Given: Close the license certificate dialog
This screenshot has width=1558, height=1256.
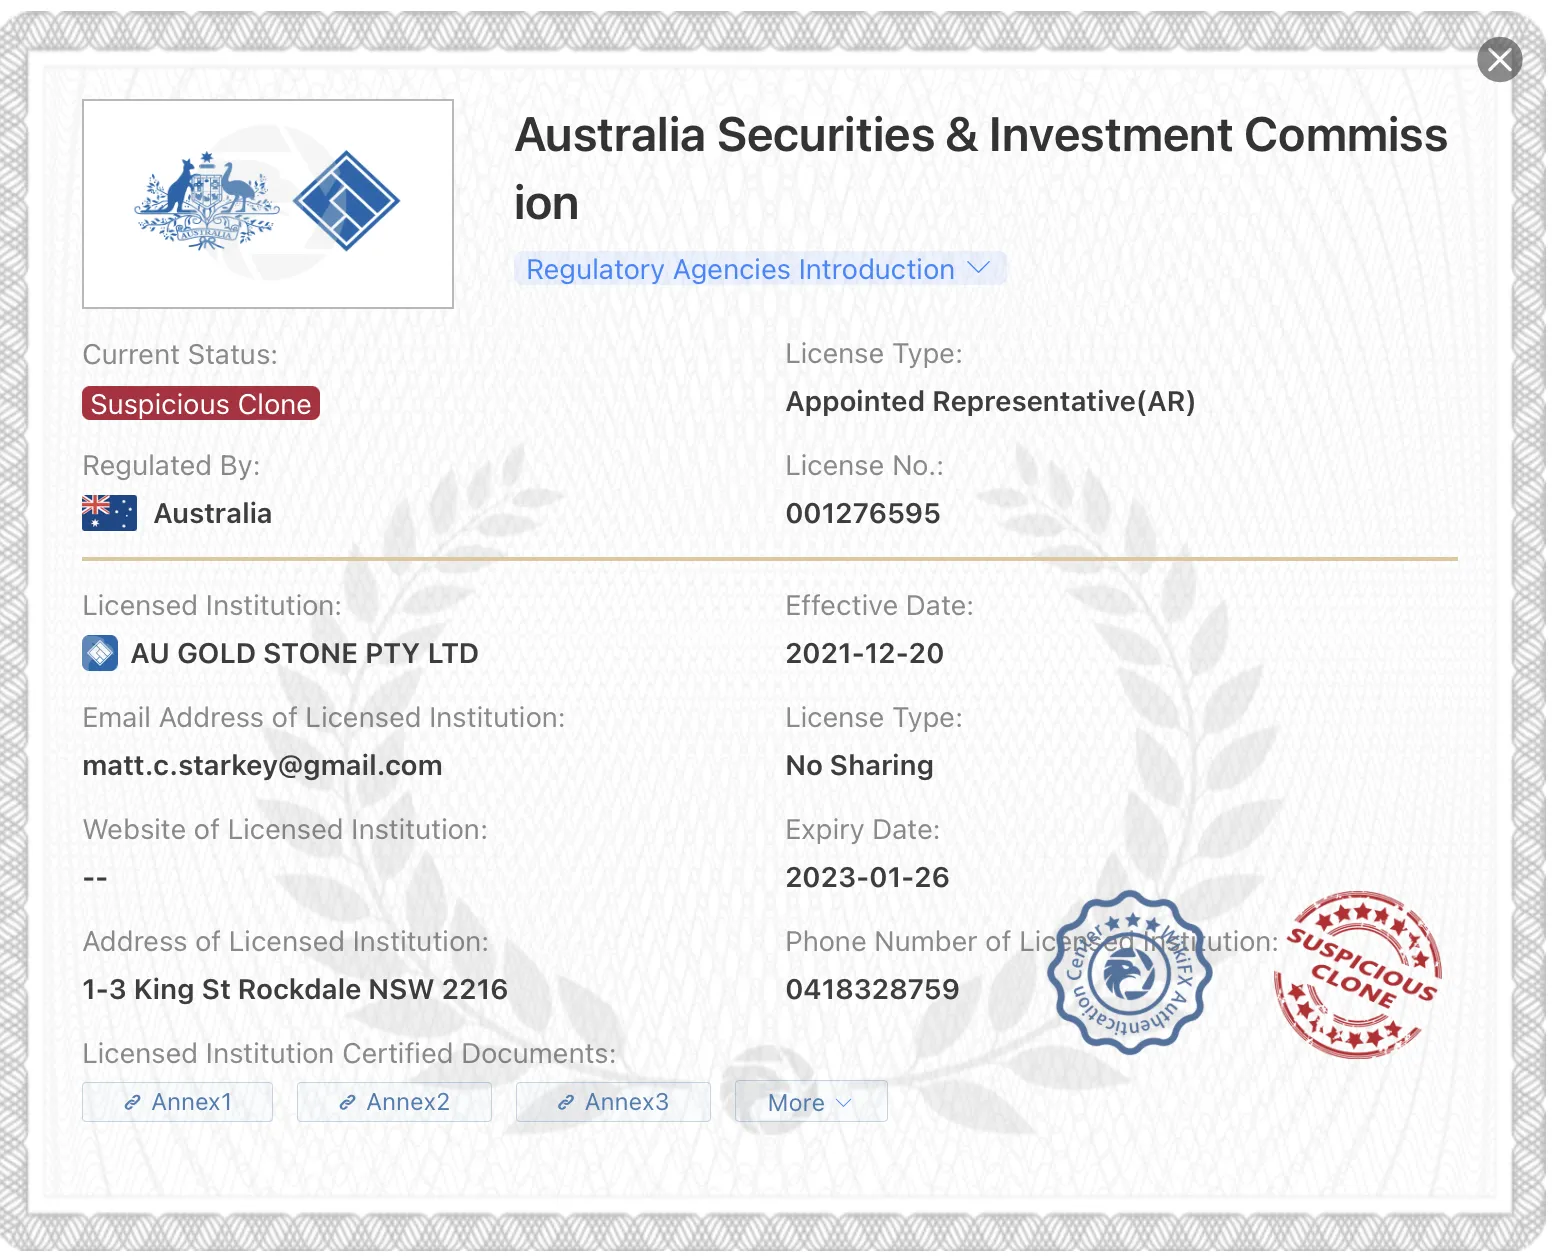Looking at the screenshot, I should 1499,60.
